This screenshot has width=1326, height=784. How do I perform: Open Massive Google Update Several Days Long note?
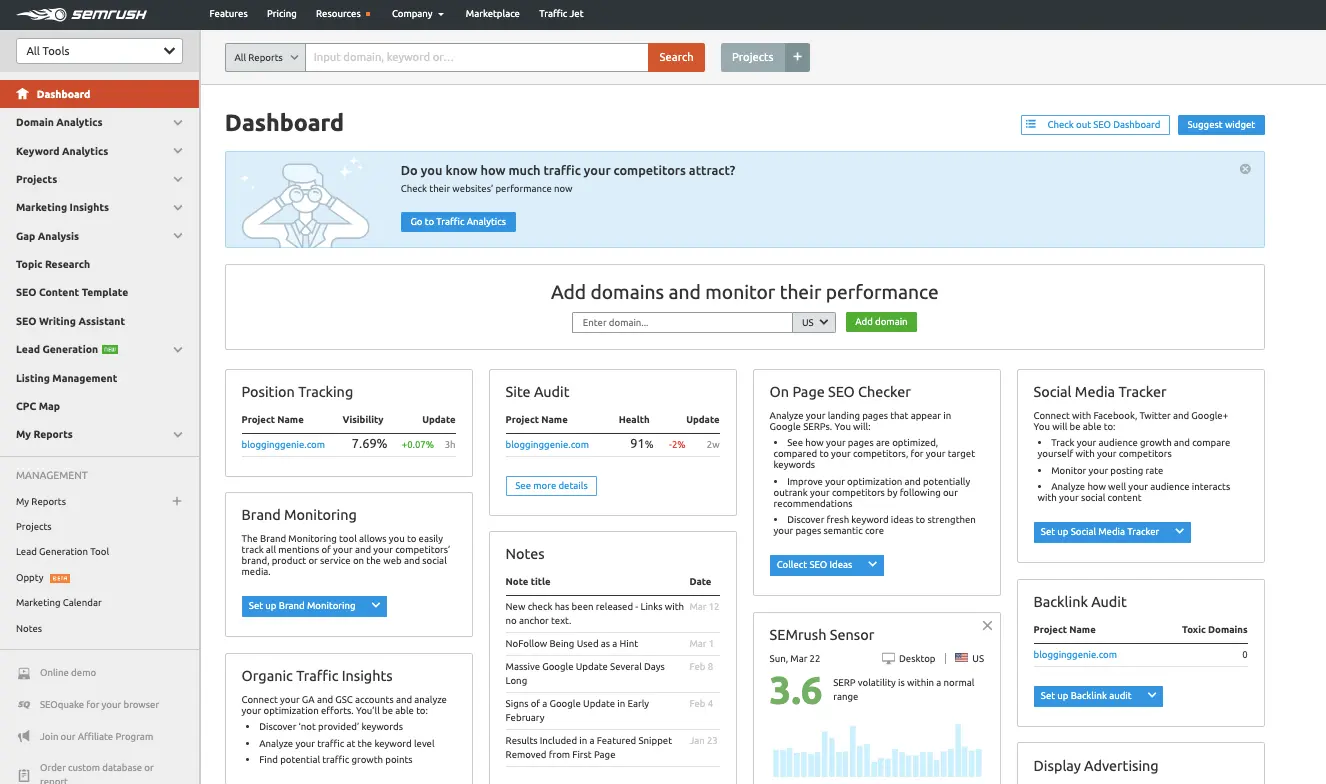point(585,673)
